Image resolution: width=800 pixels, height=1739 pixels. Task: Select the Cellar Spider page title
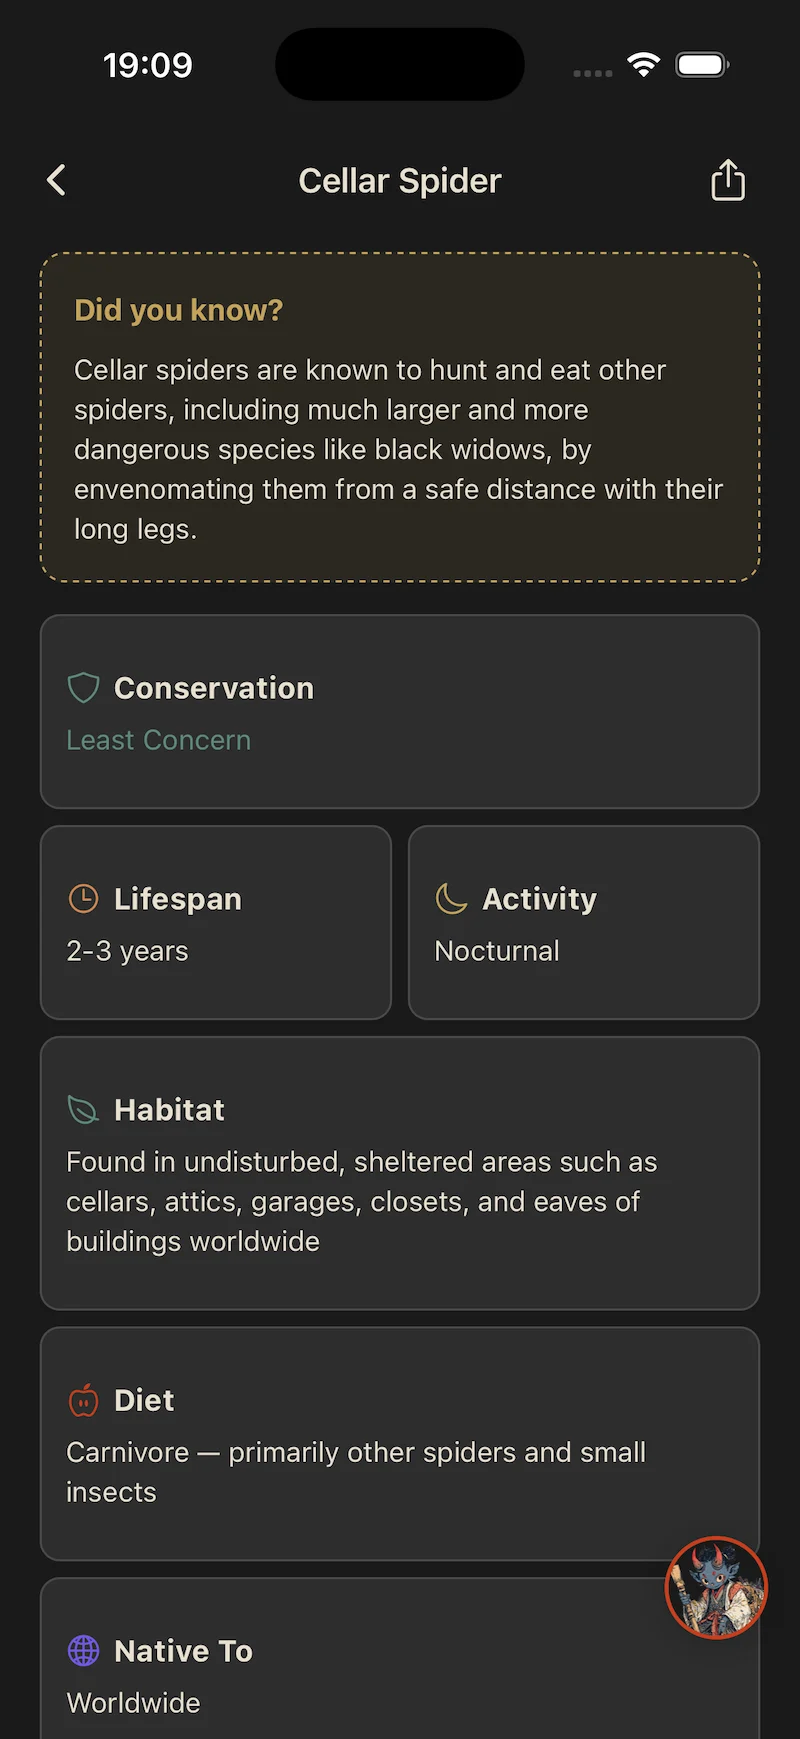pyautogui.click(x=400, y=181)
